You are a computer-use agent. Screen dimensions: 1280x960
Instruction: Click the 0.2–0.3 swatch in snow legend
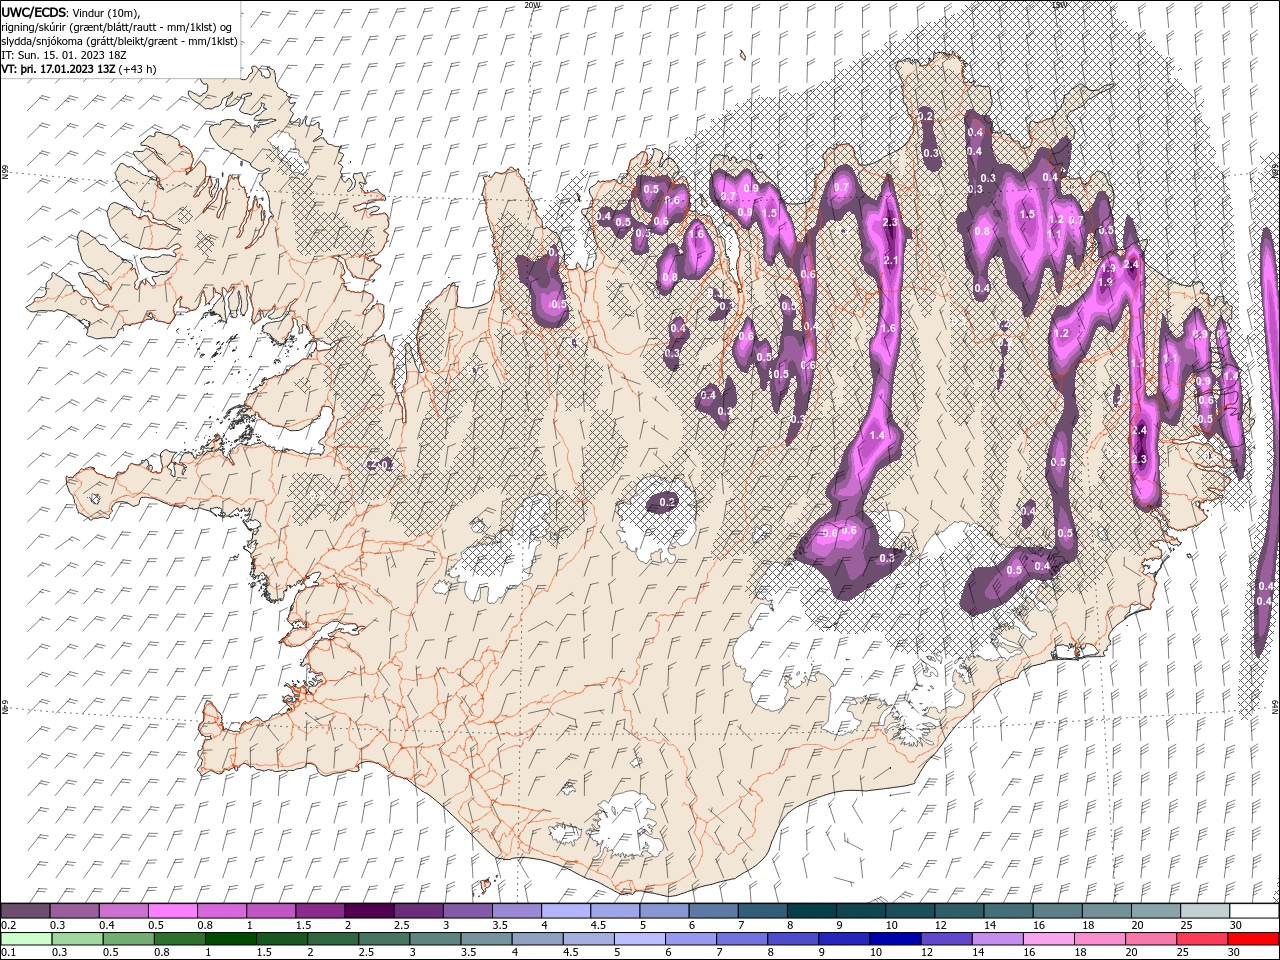click(26, 911)
